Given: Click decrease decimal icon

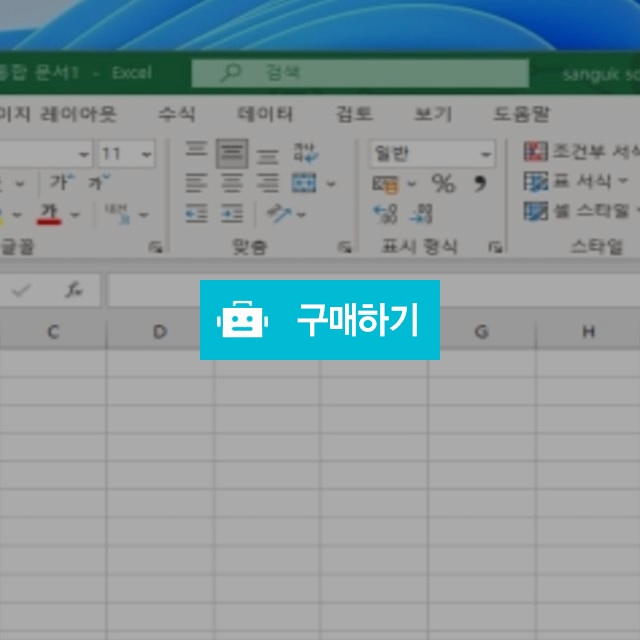Looking at the screenshot, I should pos(421,214).
